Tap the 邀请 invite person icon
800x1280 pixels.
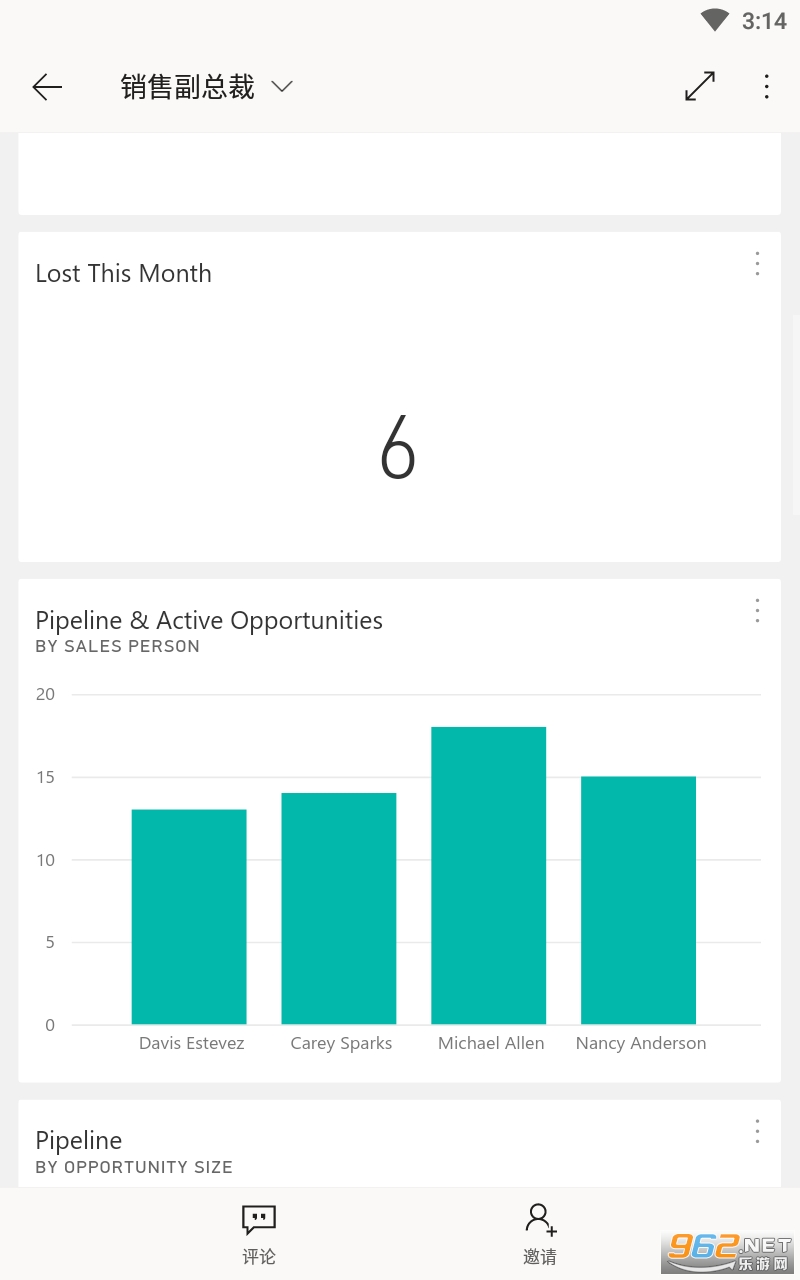click(540, 1219)
